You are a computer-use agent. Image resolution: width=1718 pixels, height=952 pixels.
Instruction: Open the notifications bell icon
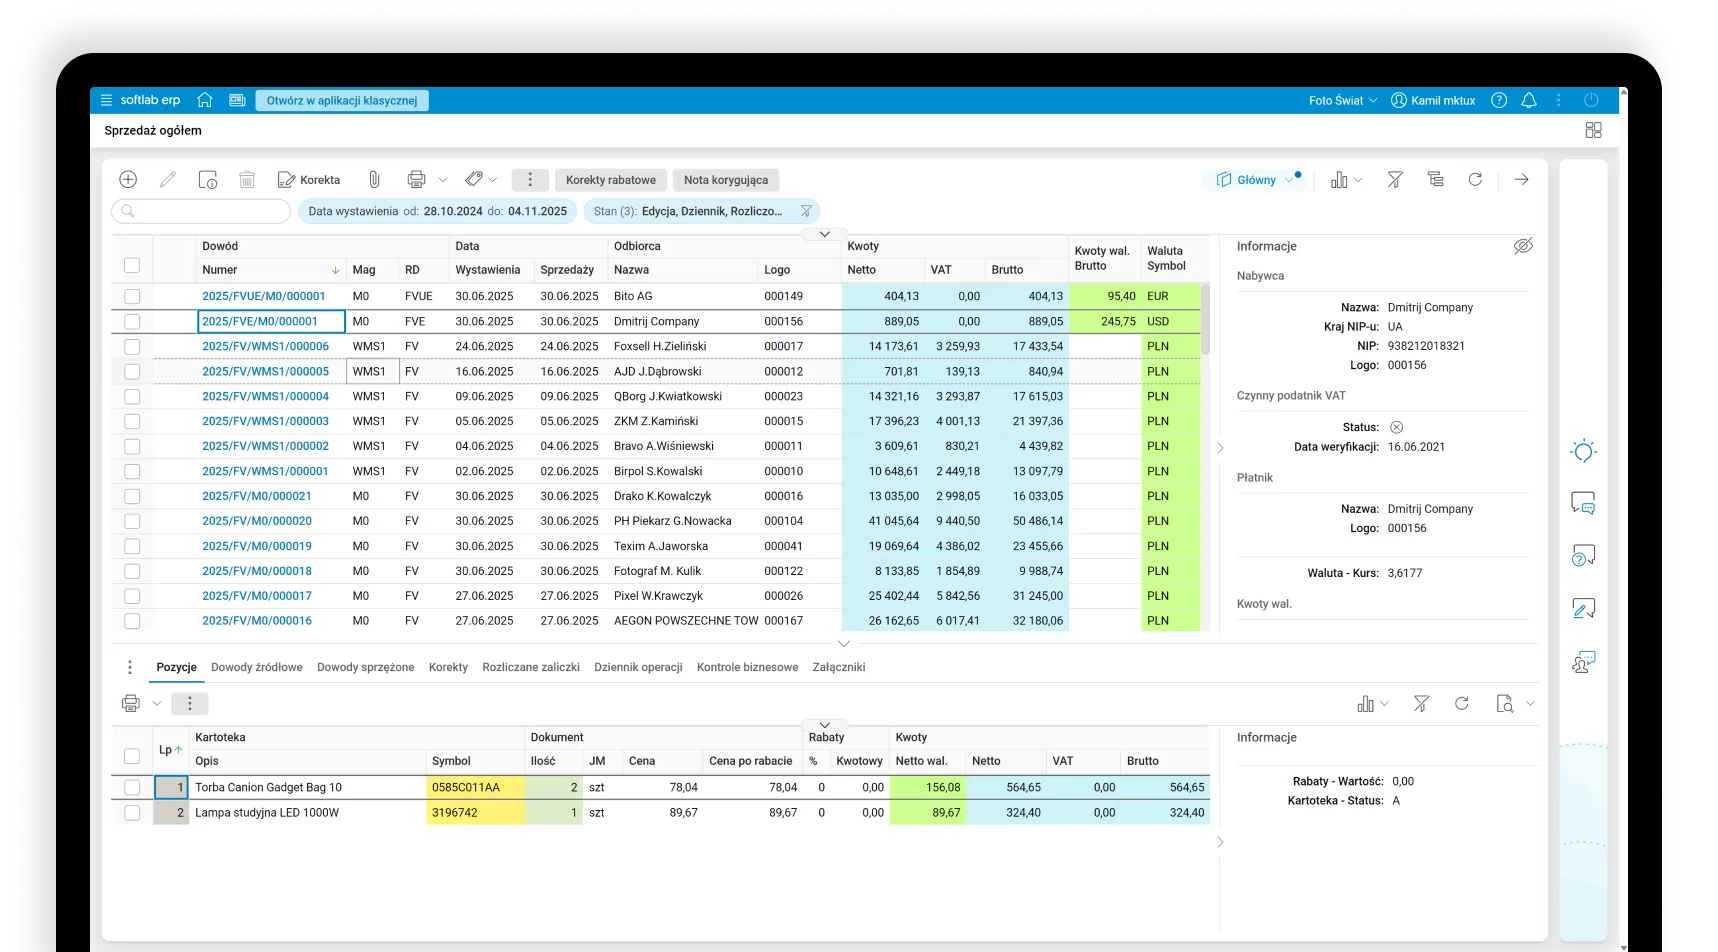pyautogui.click(x=1528, y=100)
